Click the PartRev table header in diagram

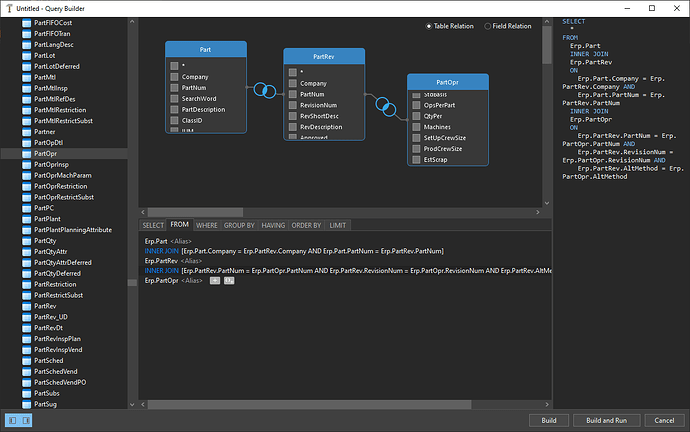point(324,57)
